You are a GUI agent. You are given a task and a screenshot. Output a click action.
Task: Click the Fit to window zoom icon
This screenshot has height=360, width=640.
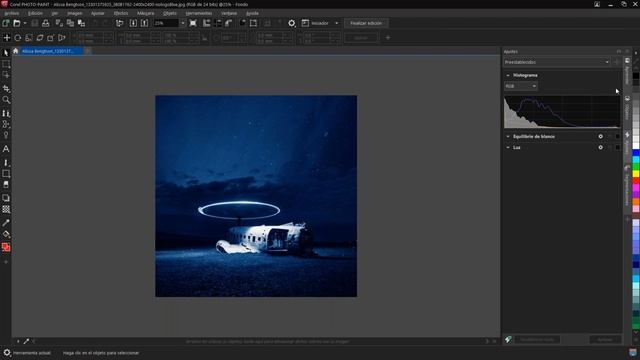(x=193, y=23)
